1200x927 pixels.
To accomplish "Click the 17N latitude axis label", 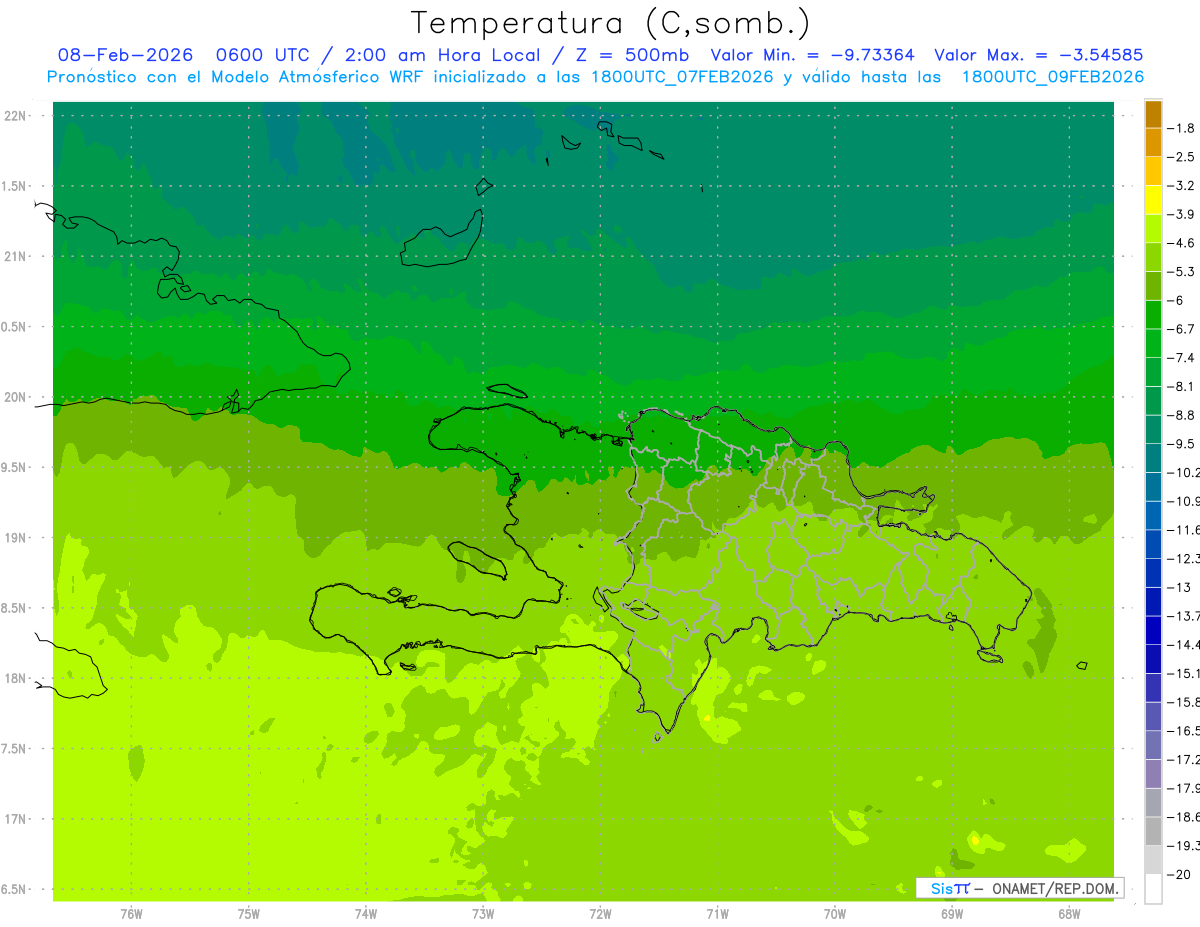I will pyautogui.click(x=15, y=819).
